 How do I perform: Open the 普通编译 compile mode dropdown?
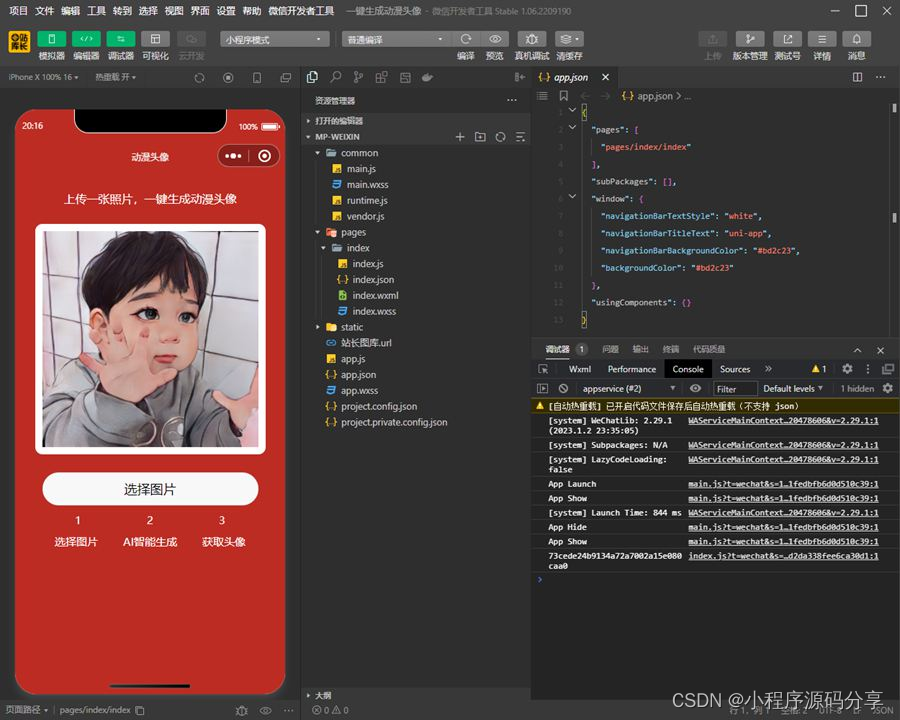(395, 38)
